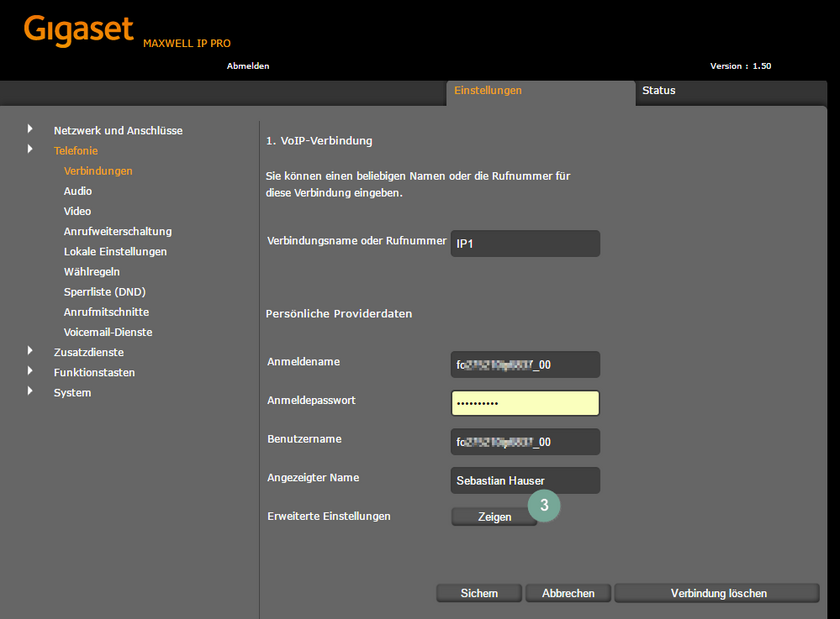Expand the System menu arrow
The width and height of the screenshot is (840, 619).
coord(30,392)
